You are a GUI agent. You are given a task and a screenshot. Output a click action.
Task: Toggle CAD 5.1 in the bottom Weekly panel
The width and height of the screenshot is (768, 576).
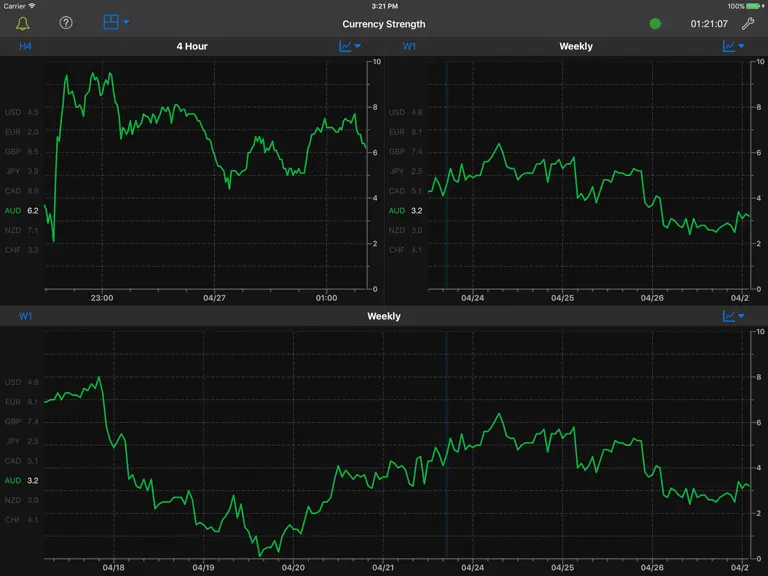[x=22, y=461]
